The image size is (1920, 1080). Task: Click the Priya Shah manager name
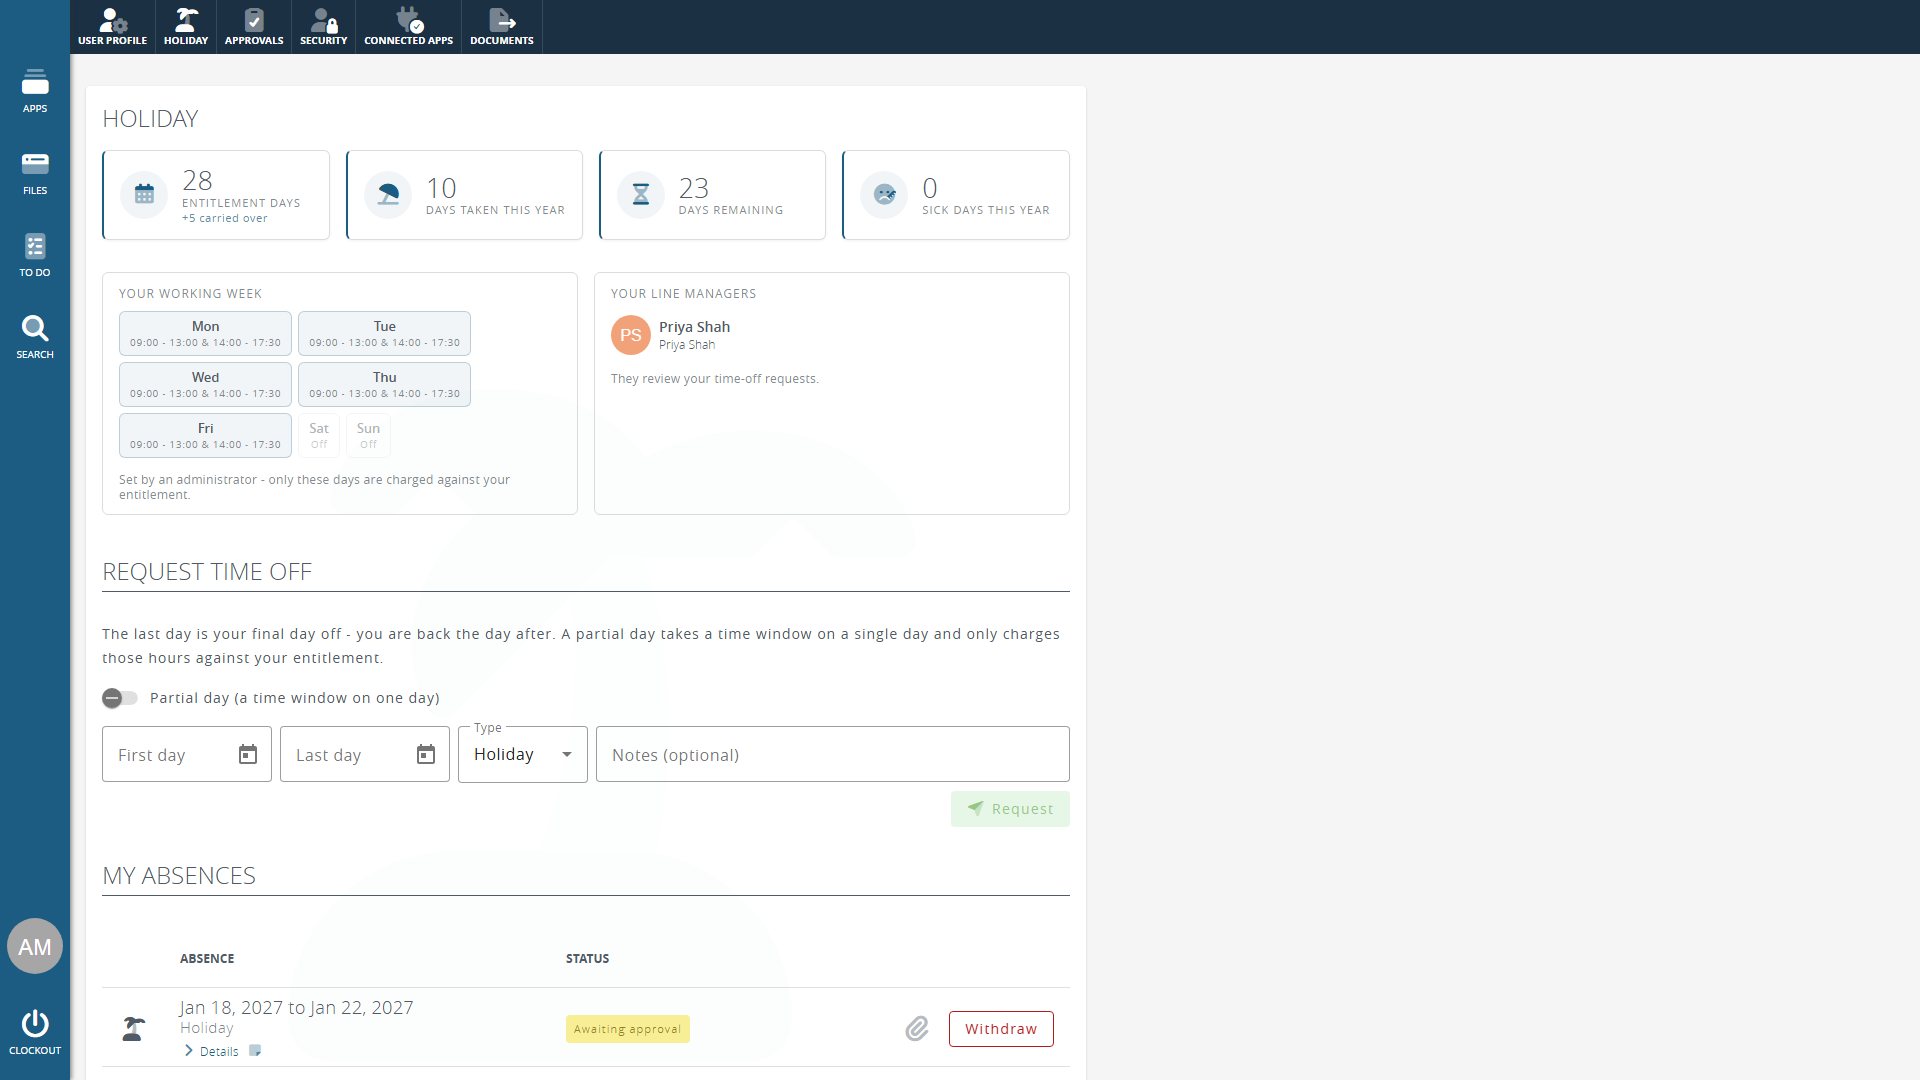[x=694, y=327]
